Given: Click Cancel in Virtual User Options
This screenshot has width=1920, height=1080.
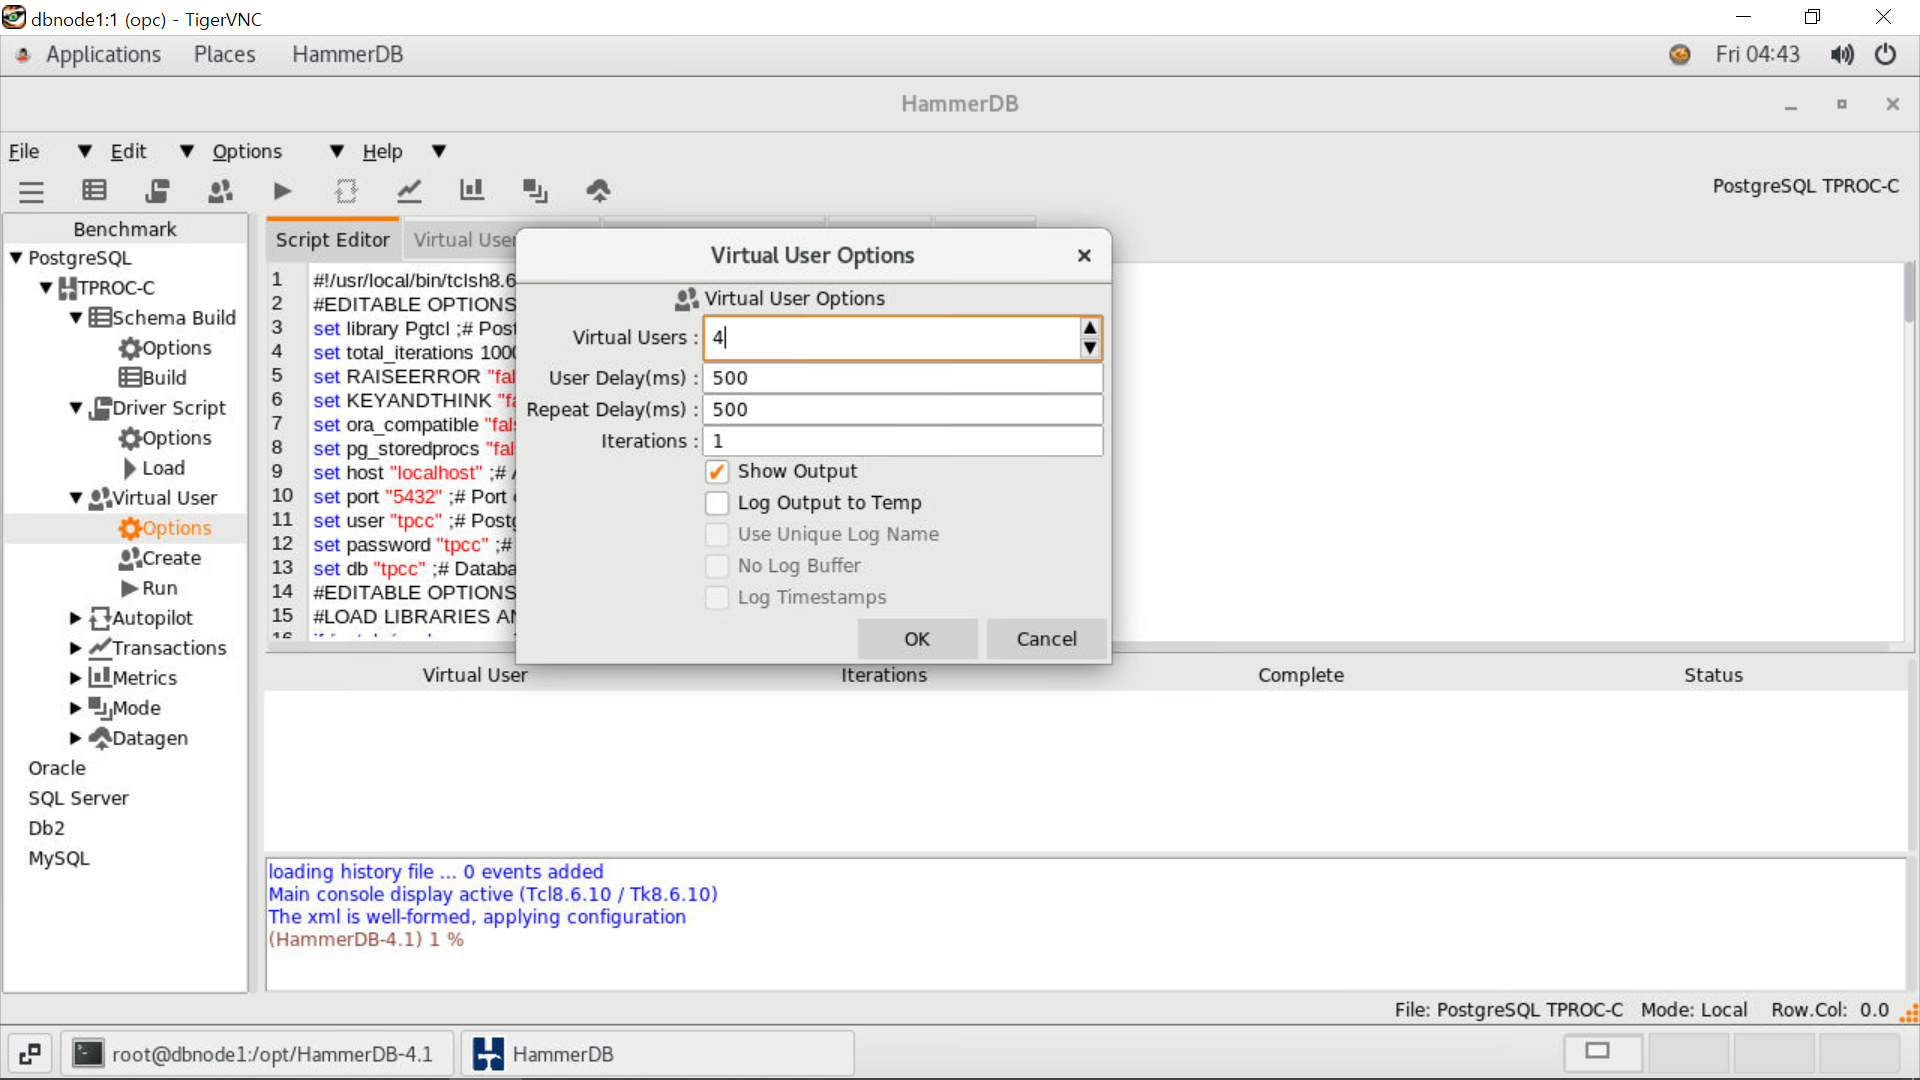Looking at the screenshot, I should pyautogui.click(x=1046, y=639).
